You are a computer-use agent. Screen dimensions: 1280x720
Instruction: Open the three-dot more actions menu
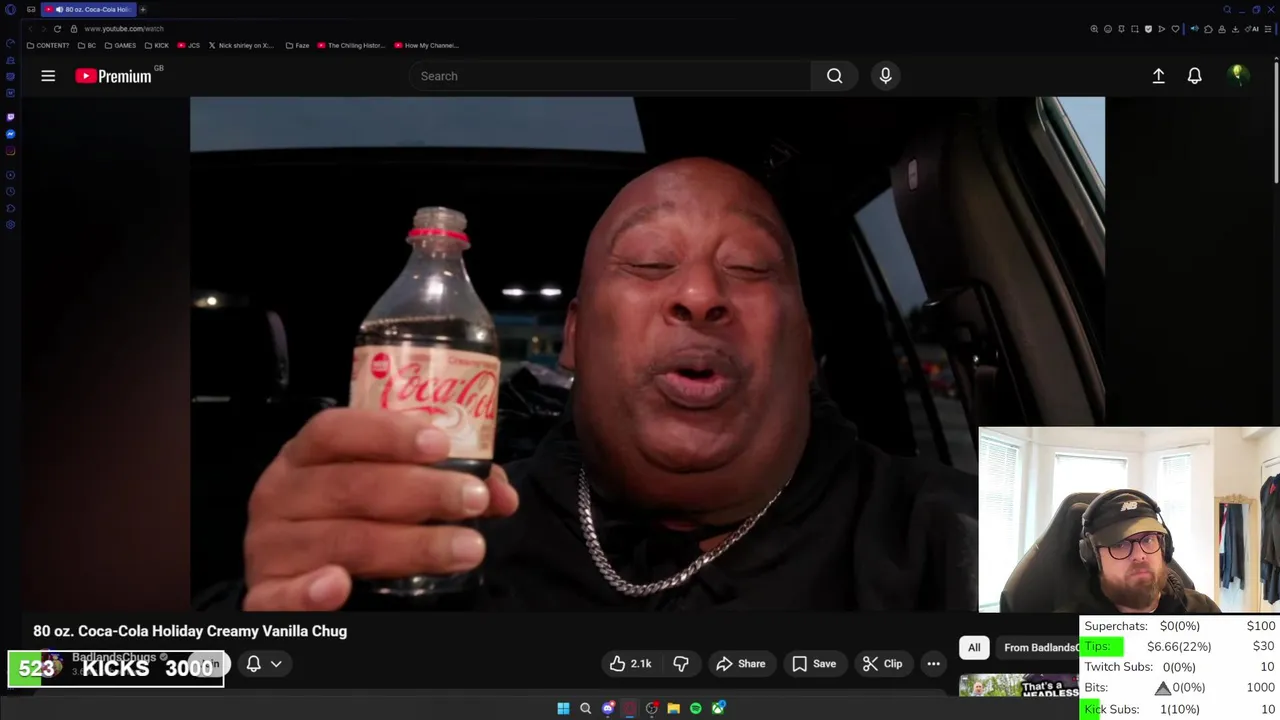tap(933, 664)
